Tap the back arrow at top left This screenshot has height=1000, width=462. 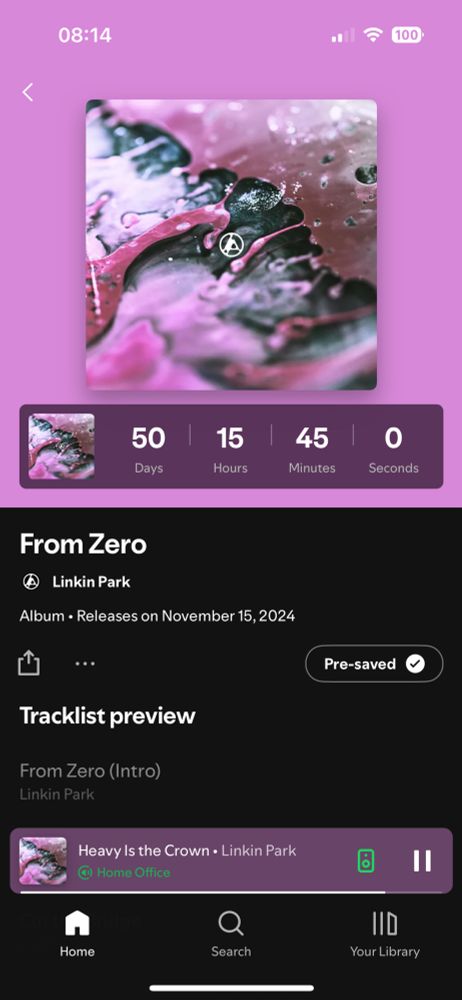27,92
